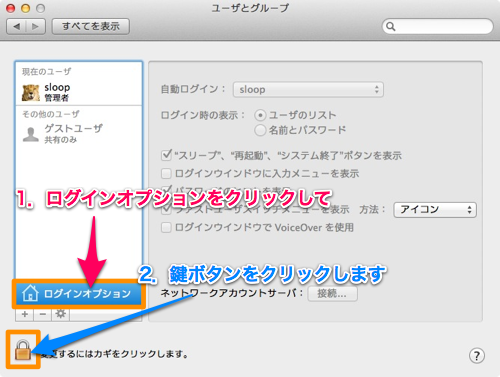This screenshot has height=377, width=500.
Task: Click inside the search input field
Action: pyautogui.click(x=437, y=26)
